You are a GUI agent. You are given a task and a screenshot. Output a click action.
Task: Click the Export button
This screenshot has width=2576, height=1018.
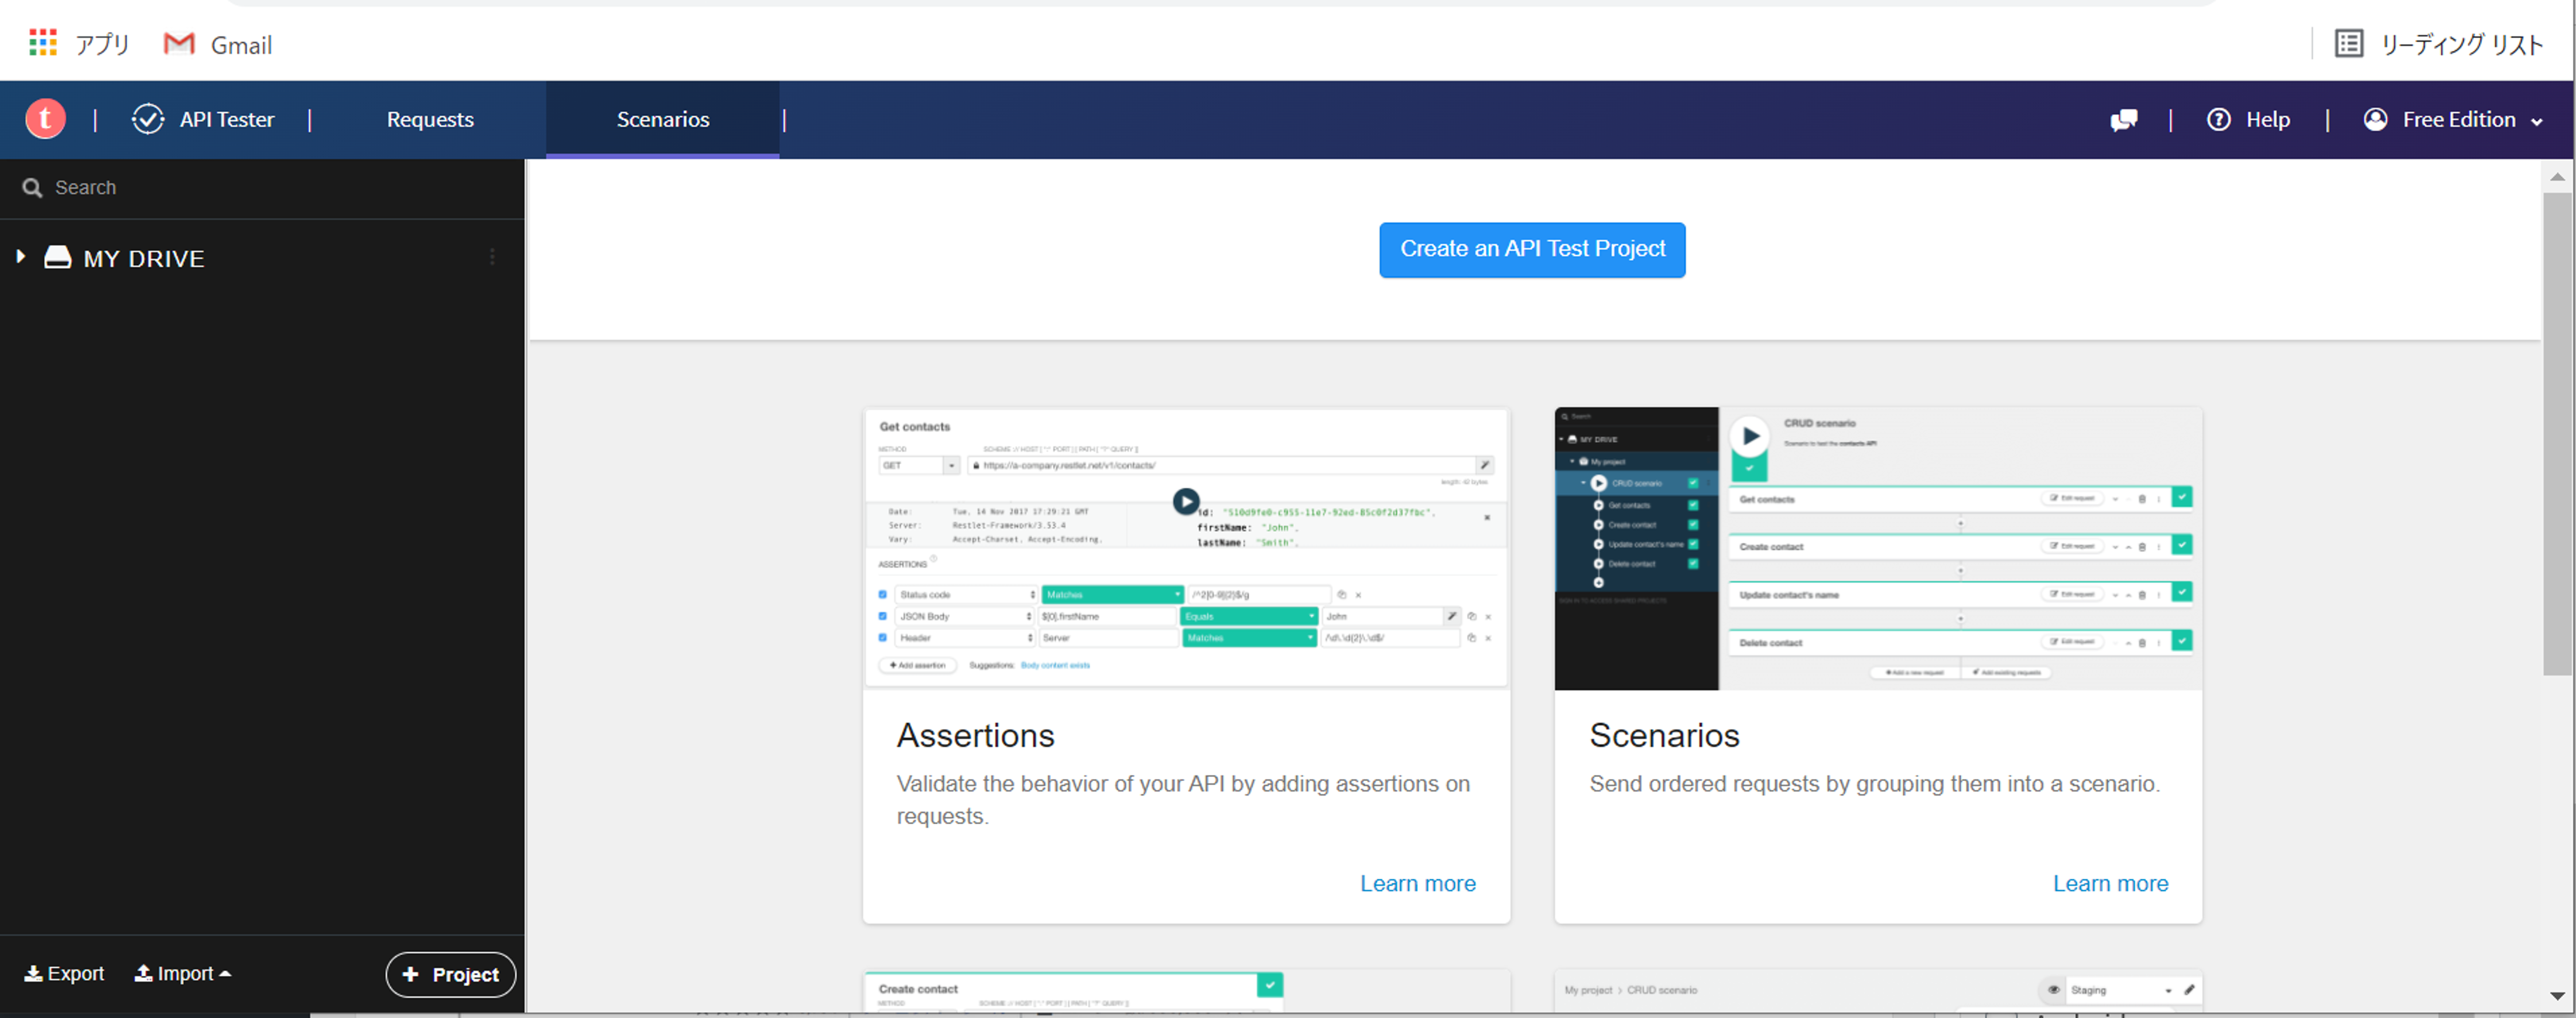tap(64, 973)
